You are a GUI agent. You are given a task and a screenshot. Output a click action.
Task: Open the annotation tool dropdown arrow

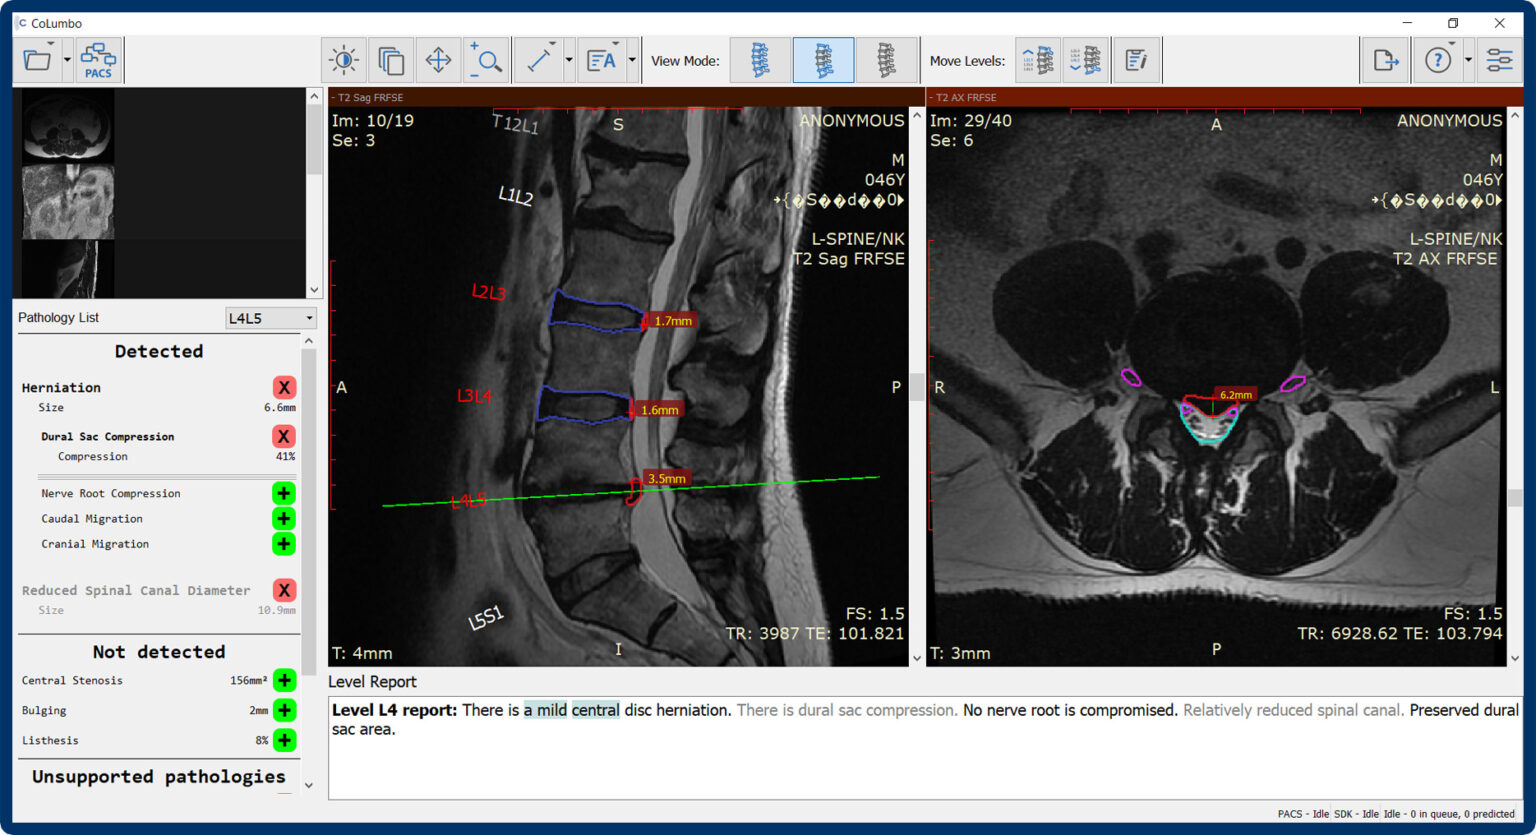(633, 60)
